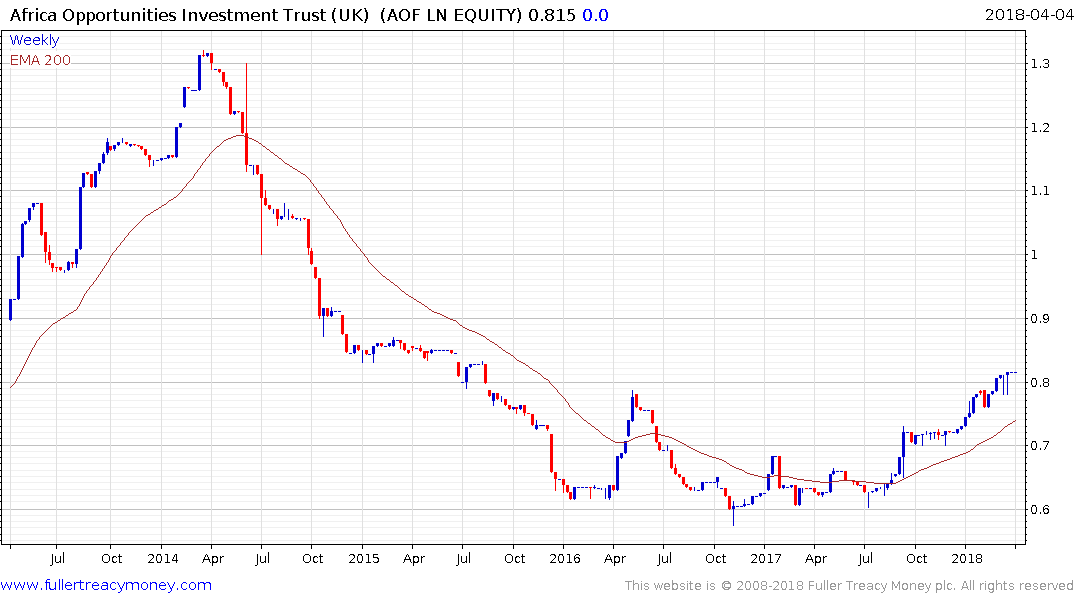Select the 1.3 price axis label

[x=1039, y=64]
